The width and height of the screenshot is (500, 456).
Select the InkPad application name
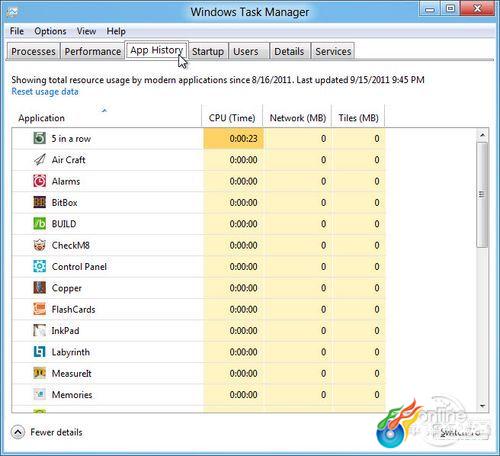pyautogui.click(x=66, y=331)
